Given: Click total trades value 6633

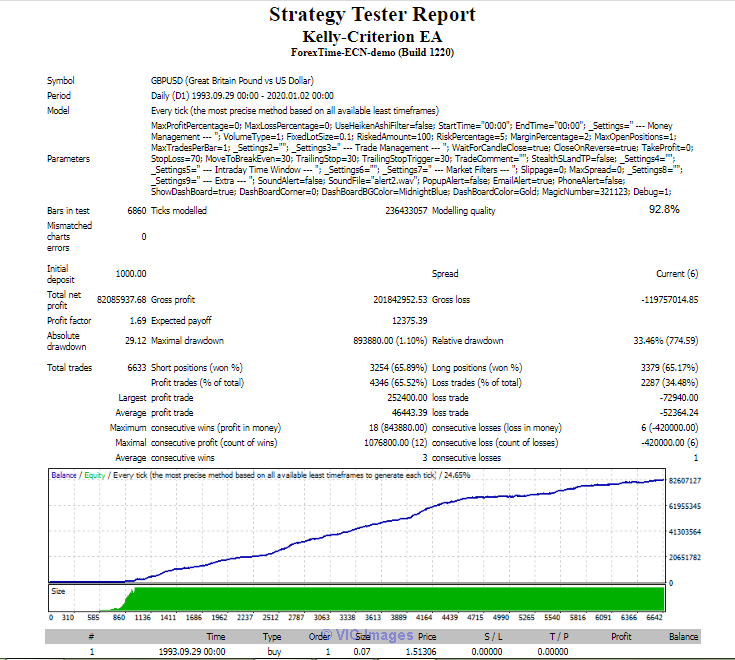Looking at the screenshot, I should (136, 368).
